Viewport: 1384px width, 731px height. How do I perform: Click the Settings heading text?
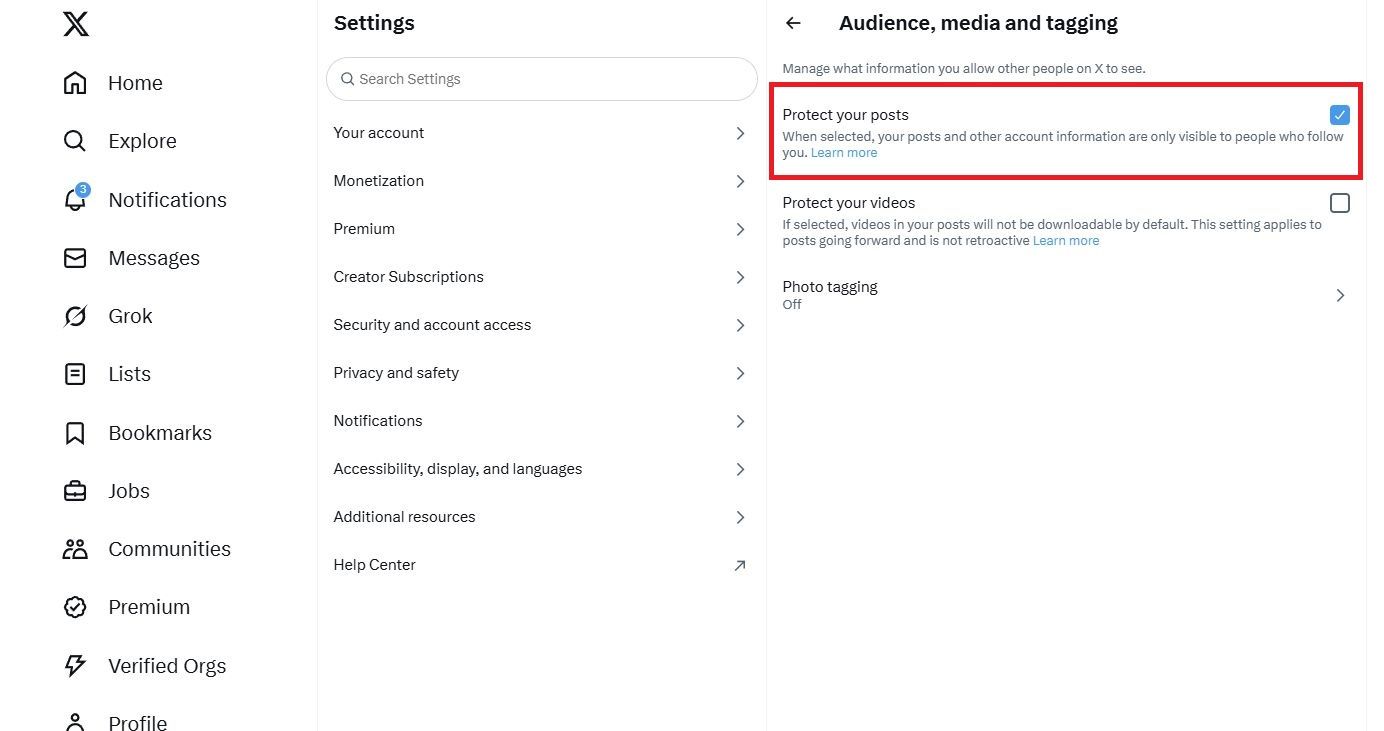click(374, 23)
